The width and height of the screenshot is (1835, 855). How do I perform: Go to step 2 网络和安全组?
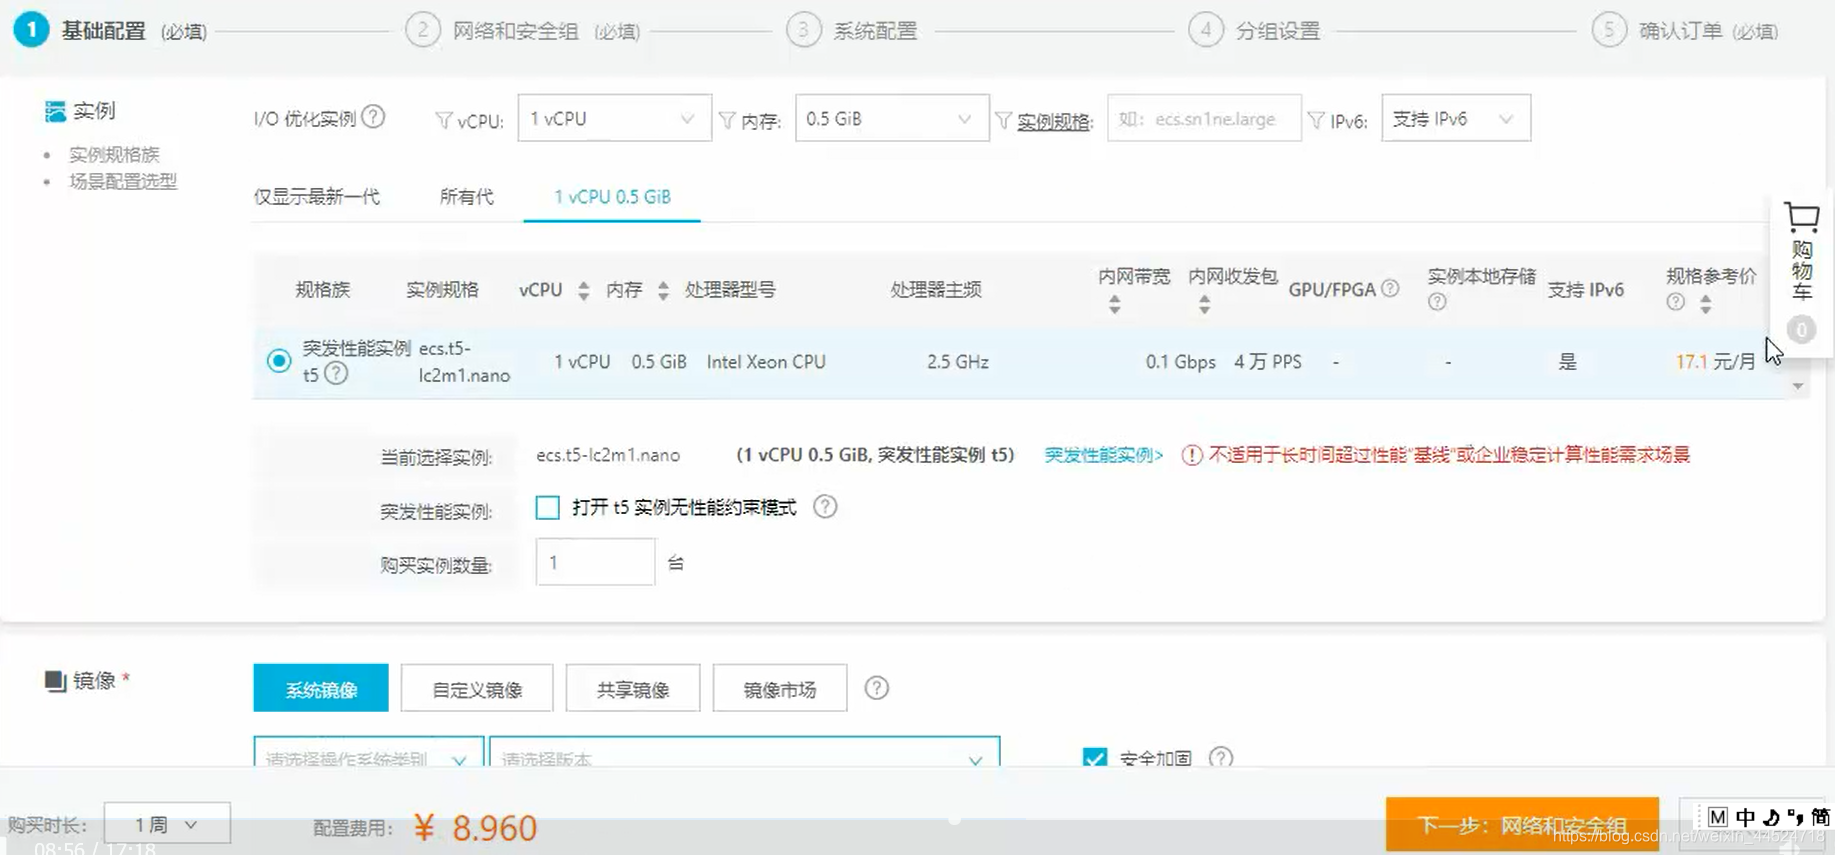[524, 31]
